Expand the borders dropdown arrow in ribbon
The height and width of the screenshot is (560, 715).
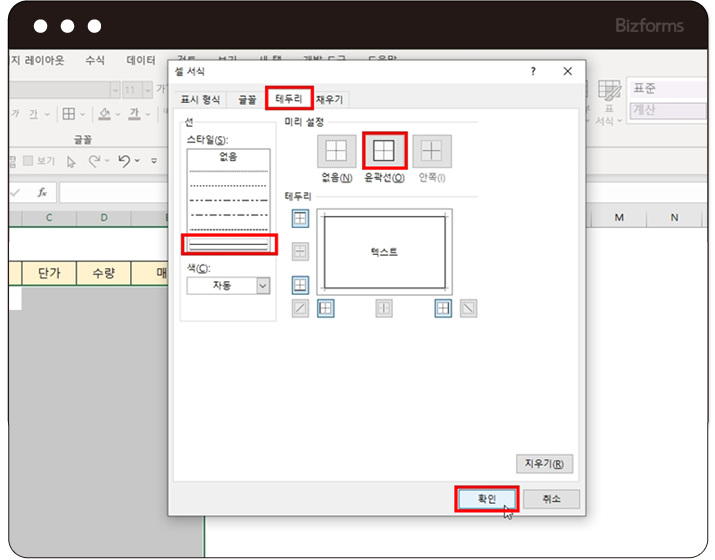pos(83,114)
